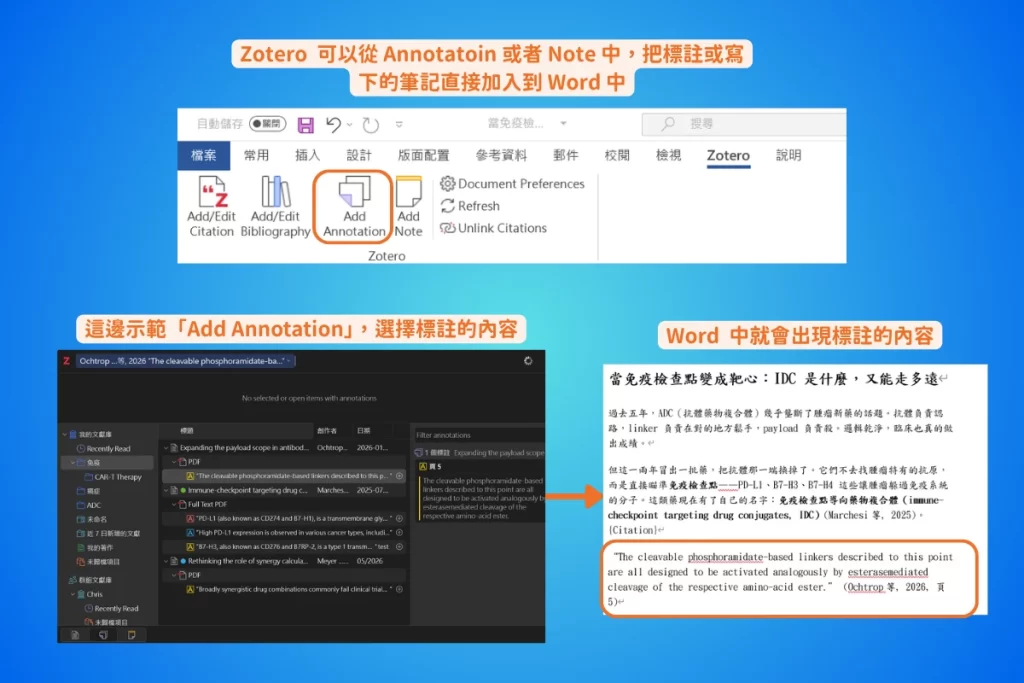Switch to the 插入 ribbon tab
Screen dimensions: 1024x683
click(308, 155)
